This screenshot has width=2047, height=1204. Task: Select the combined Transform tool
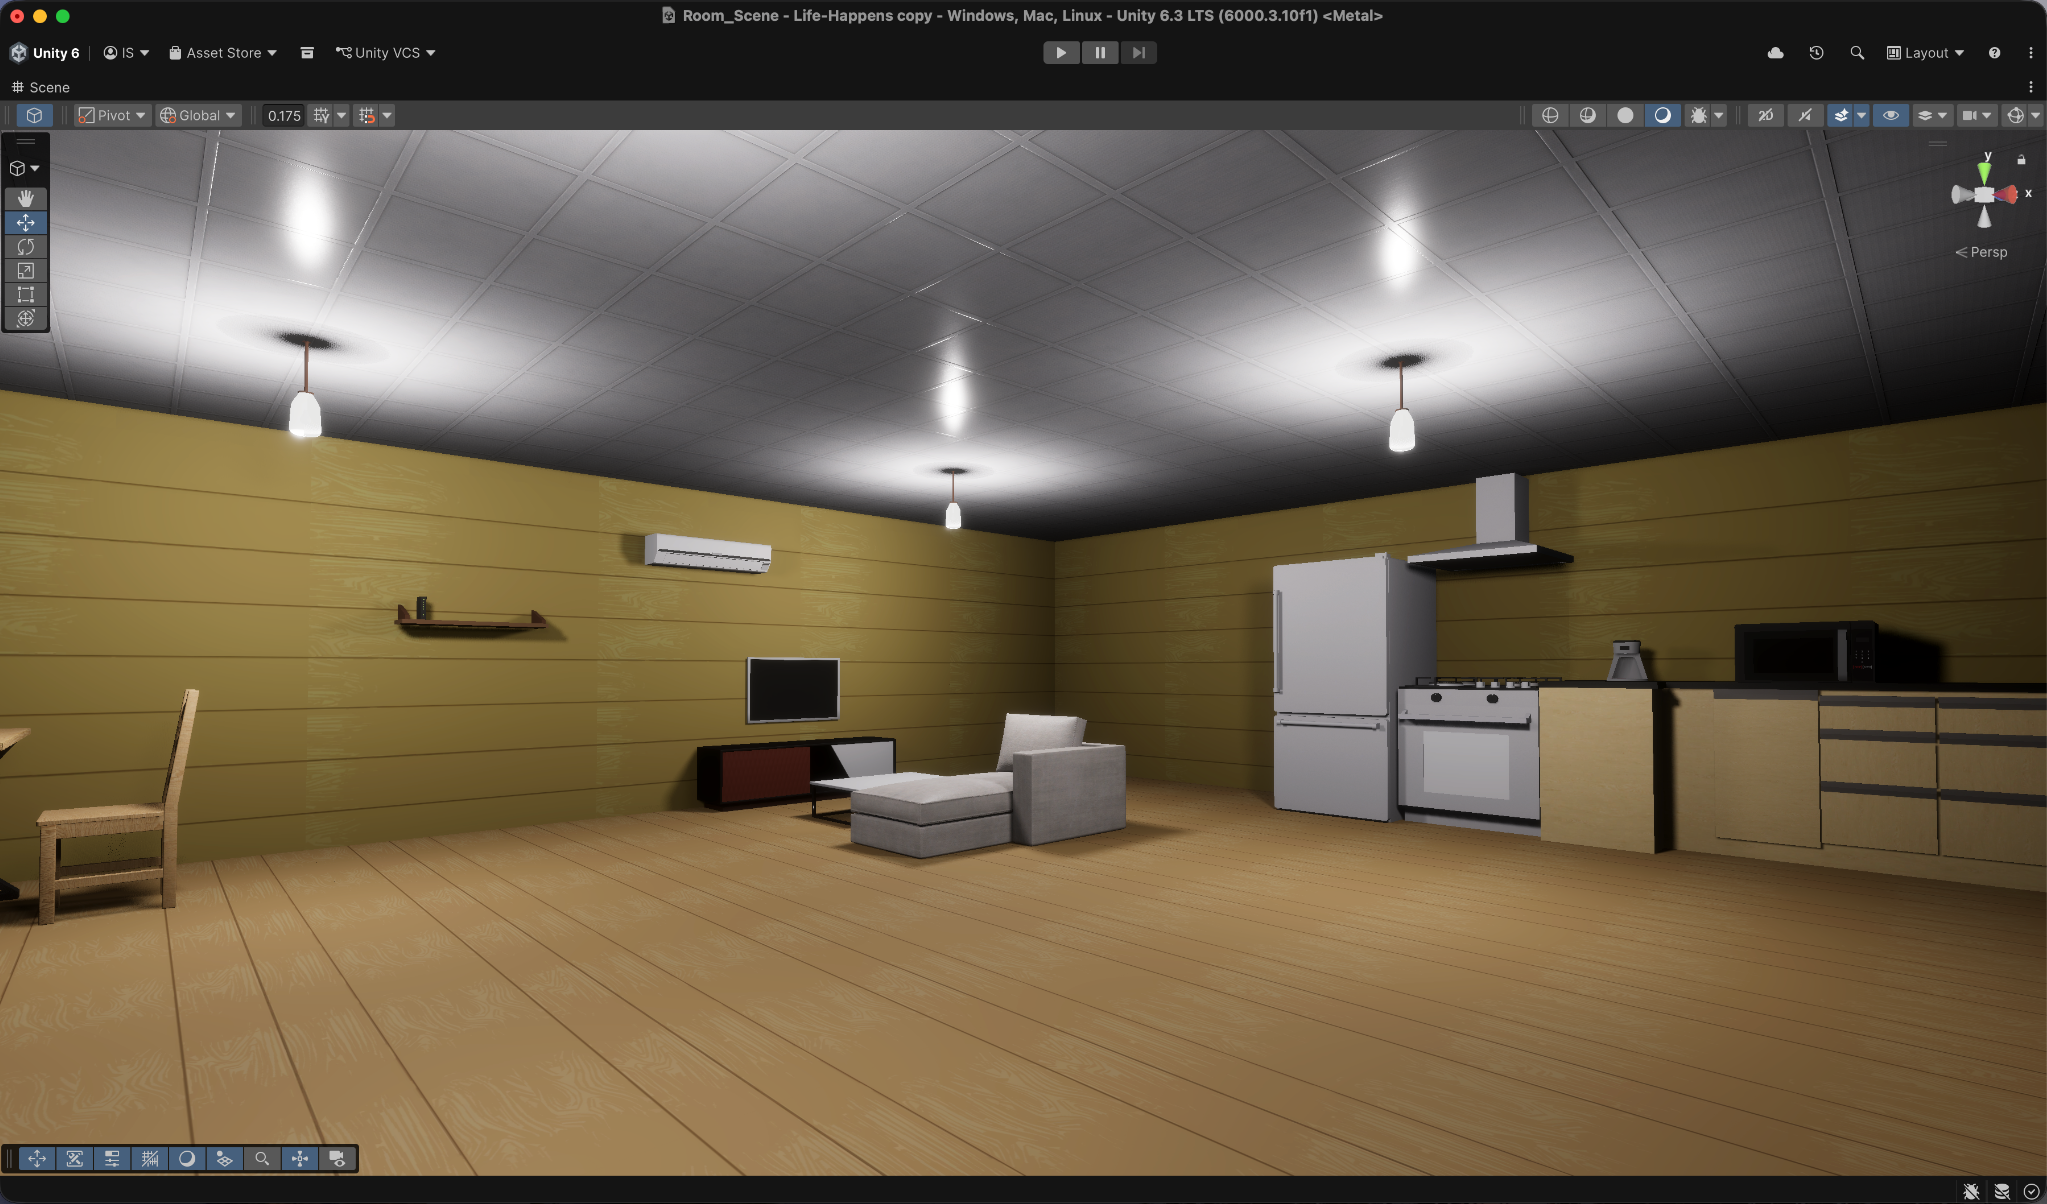(x=26, y=318)
